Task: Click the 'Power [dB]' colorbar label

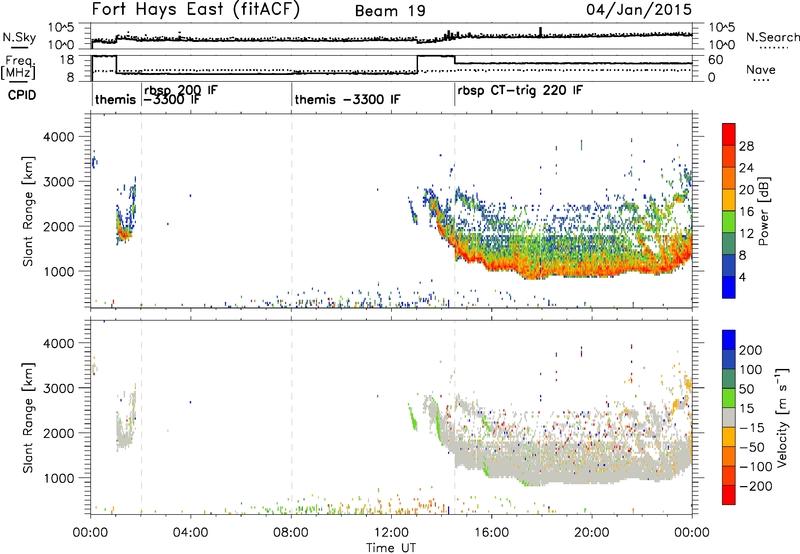Action: [764, 211]
